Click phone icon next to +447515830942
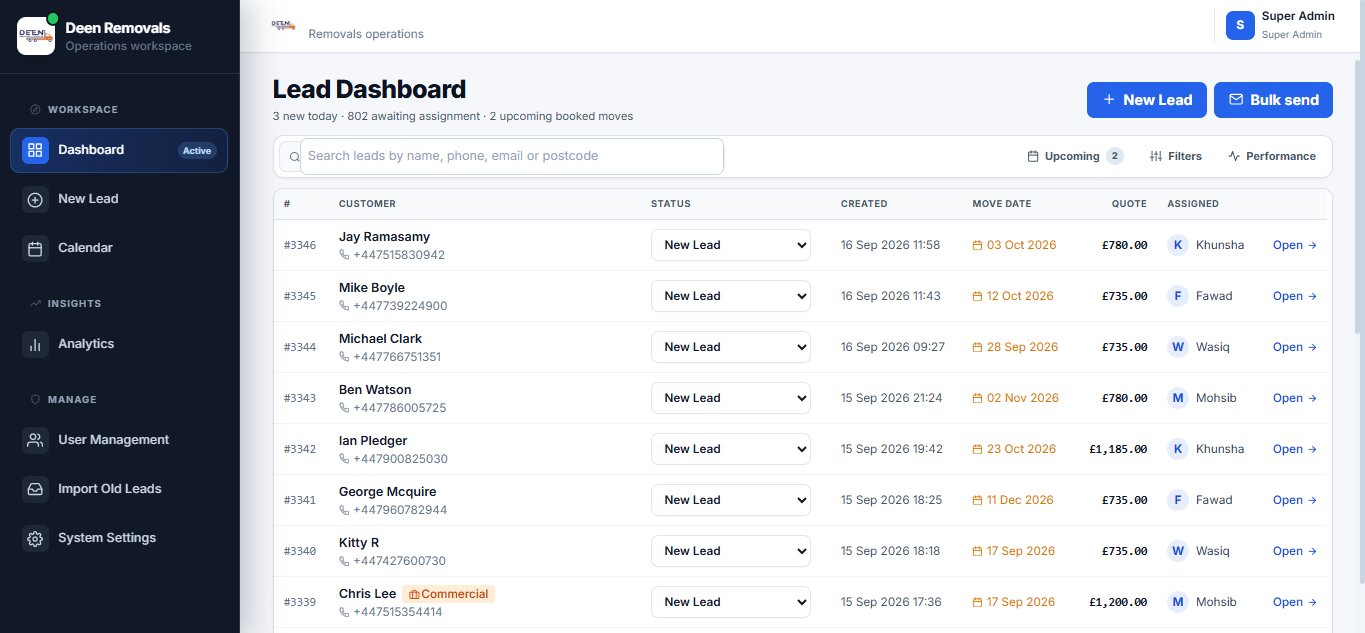Screen dimensions: 1365x633 tap(344, 255)
